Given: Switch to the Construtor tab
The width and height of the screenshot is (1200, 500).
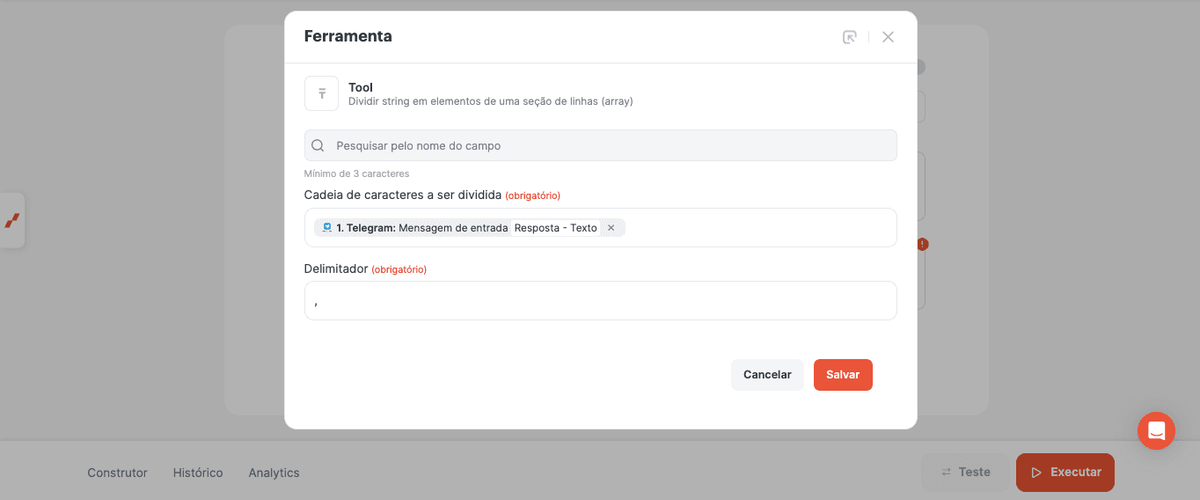Looking at the screenshot, I should 117,473.
